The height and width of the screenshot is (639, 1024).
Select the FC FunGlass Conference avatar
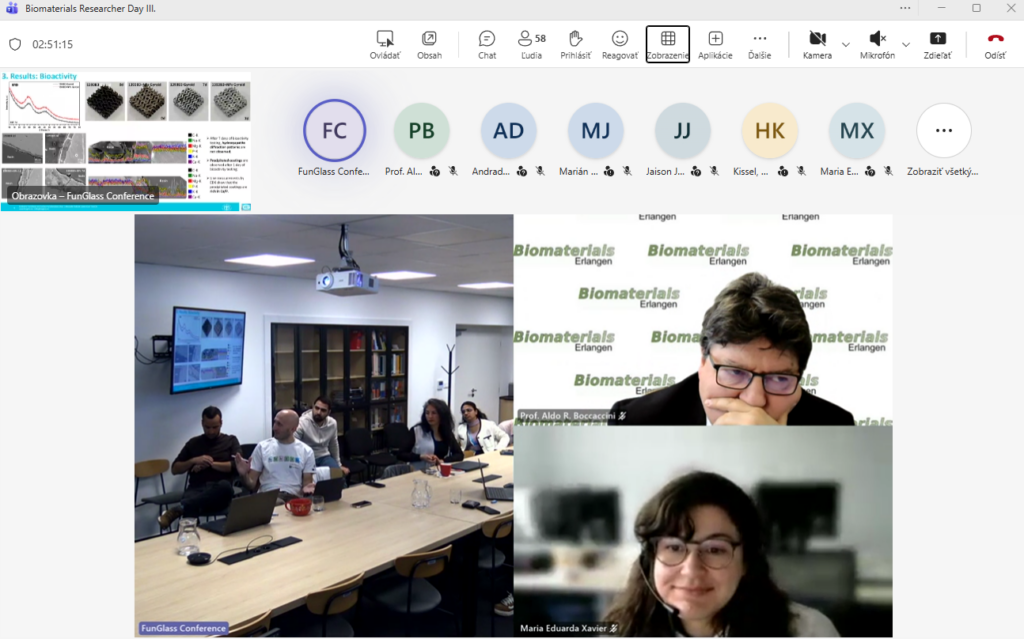tap(334, 131)
